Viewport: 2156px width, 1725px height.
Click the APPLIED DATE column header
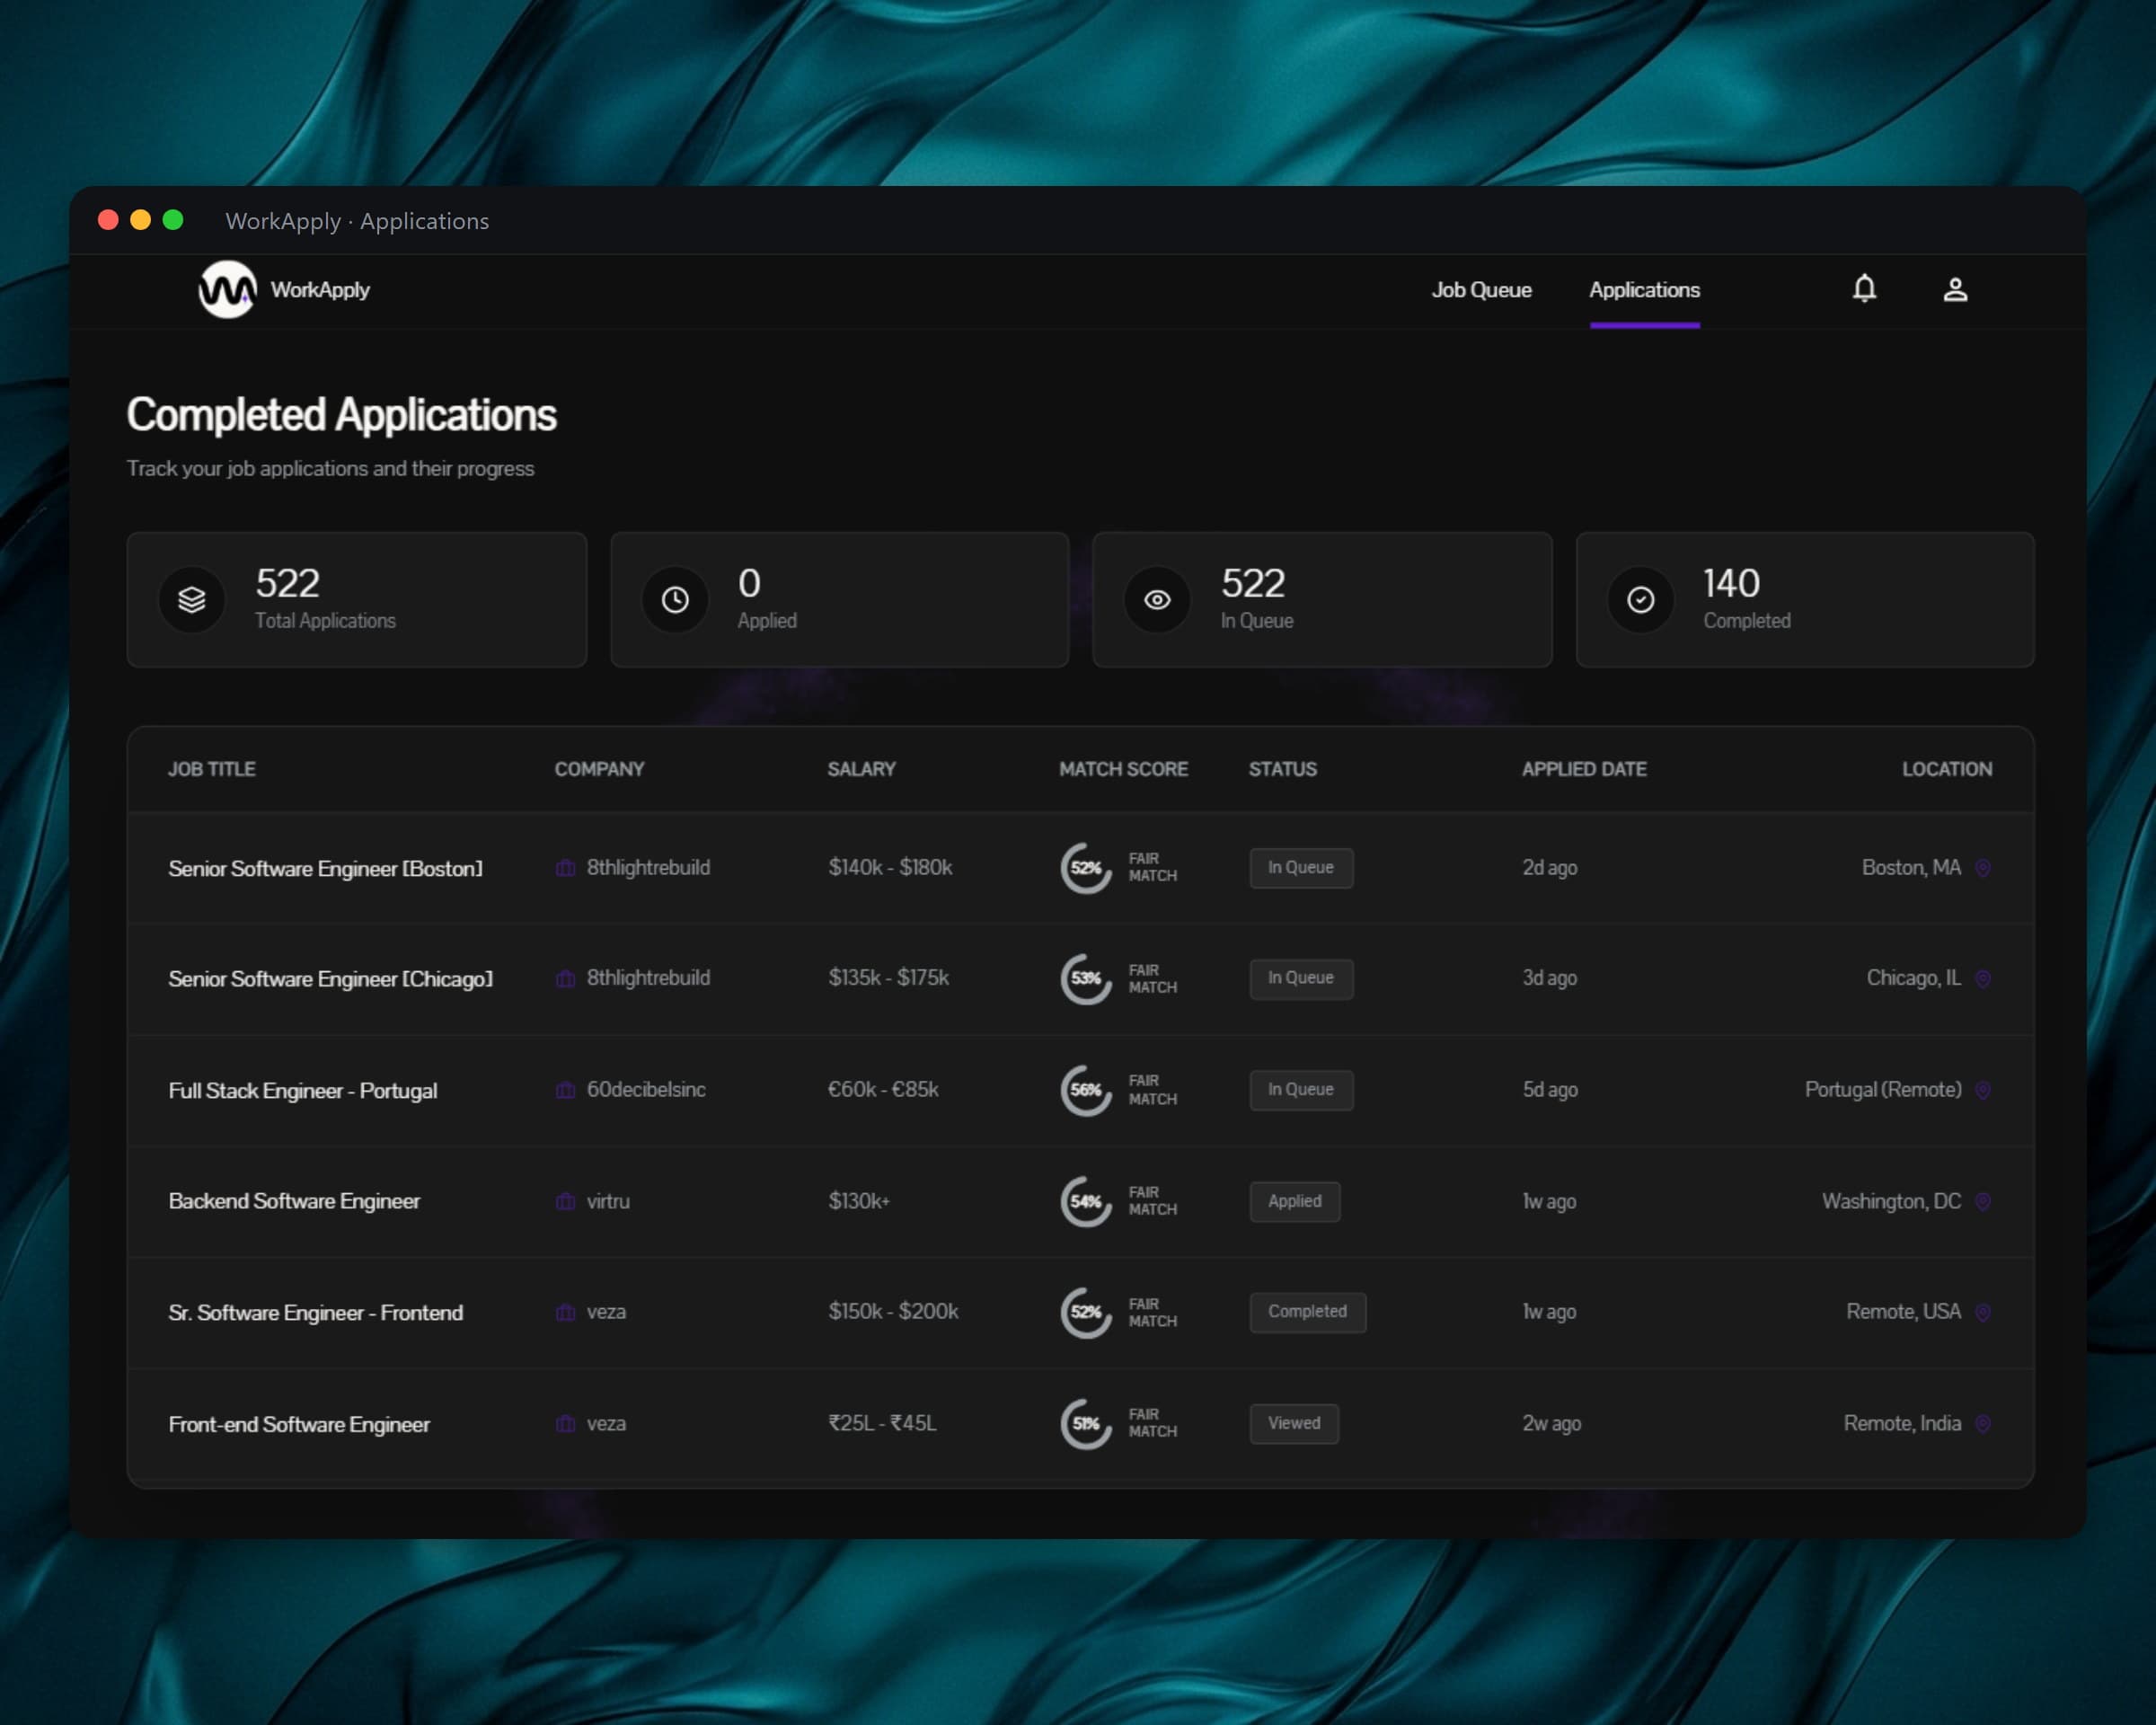[x=1584, y=769]
